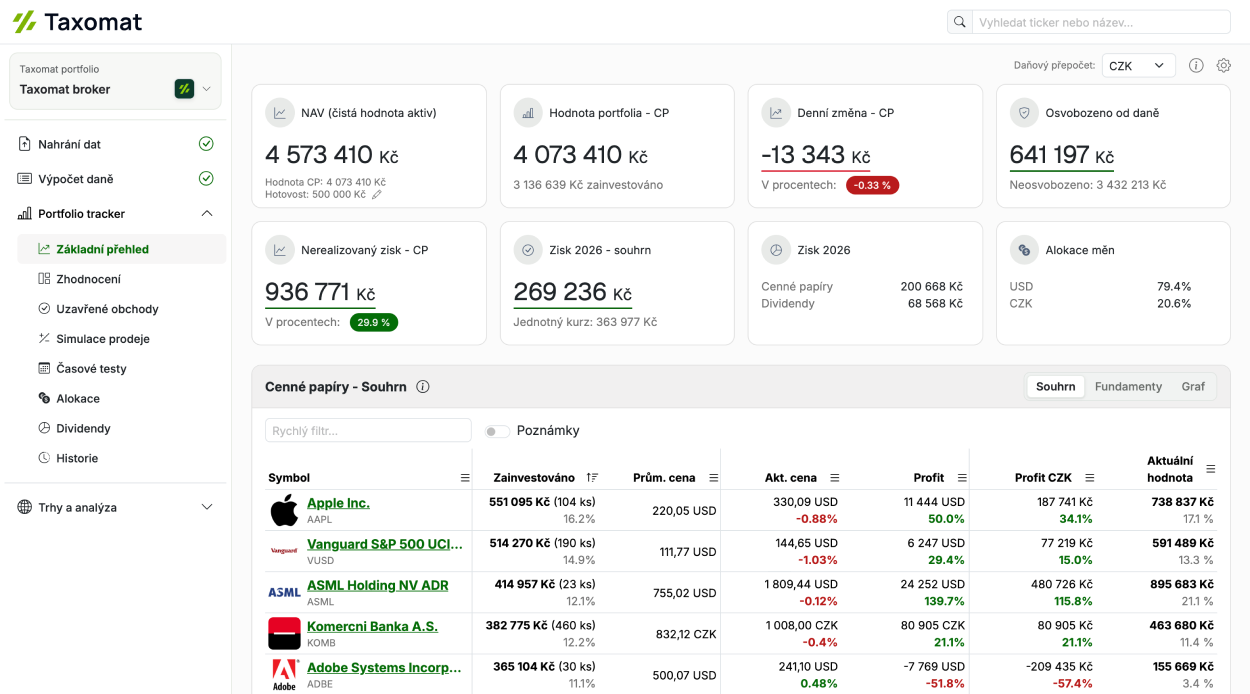Click info icon beside Cenné papíry - Souhrn

(423, 387)
